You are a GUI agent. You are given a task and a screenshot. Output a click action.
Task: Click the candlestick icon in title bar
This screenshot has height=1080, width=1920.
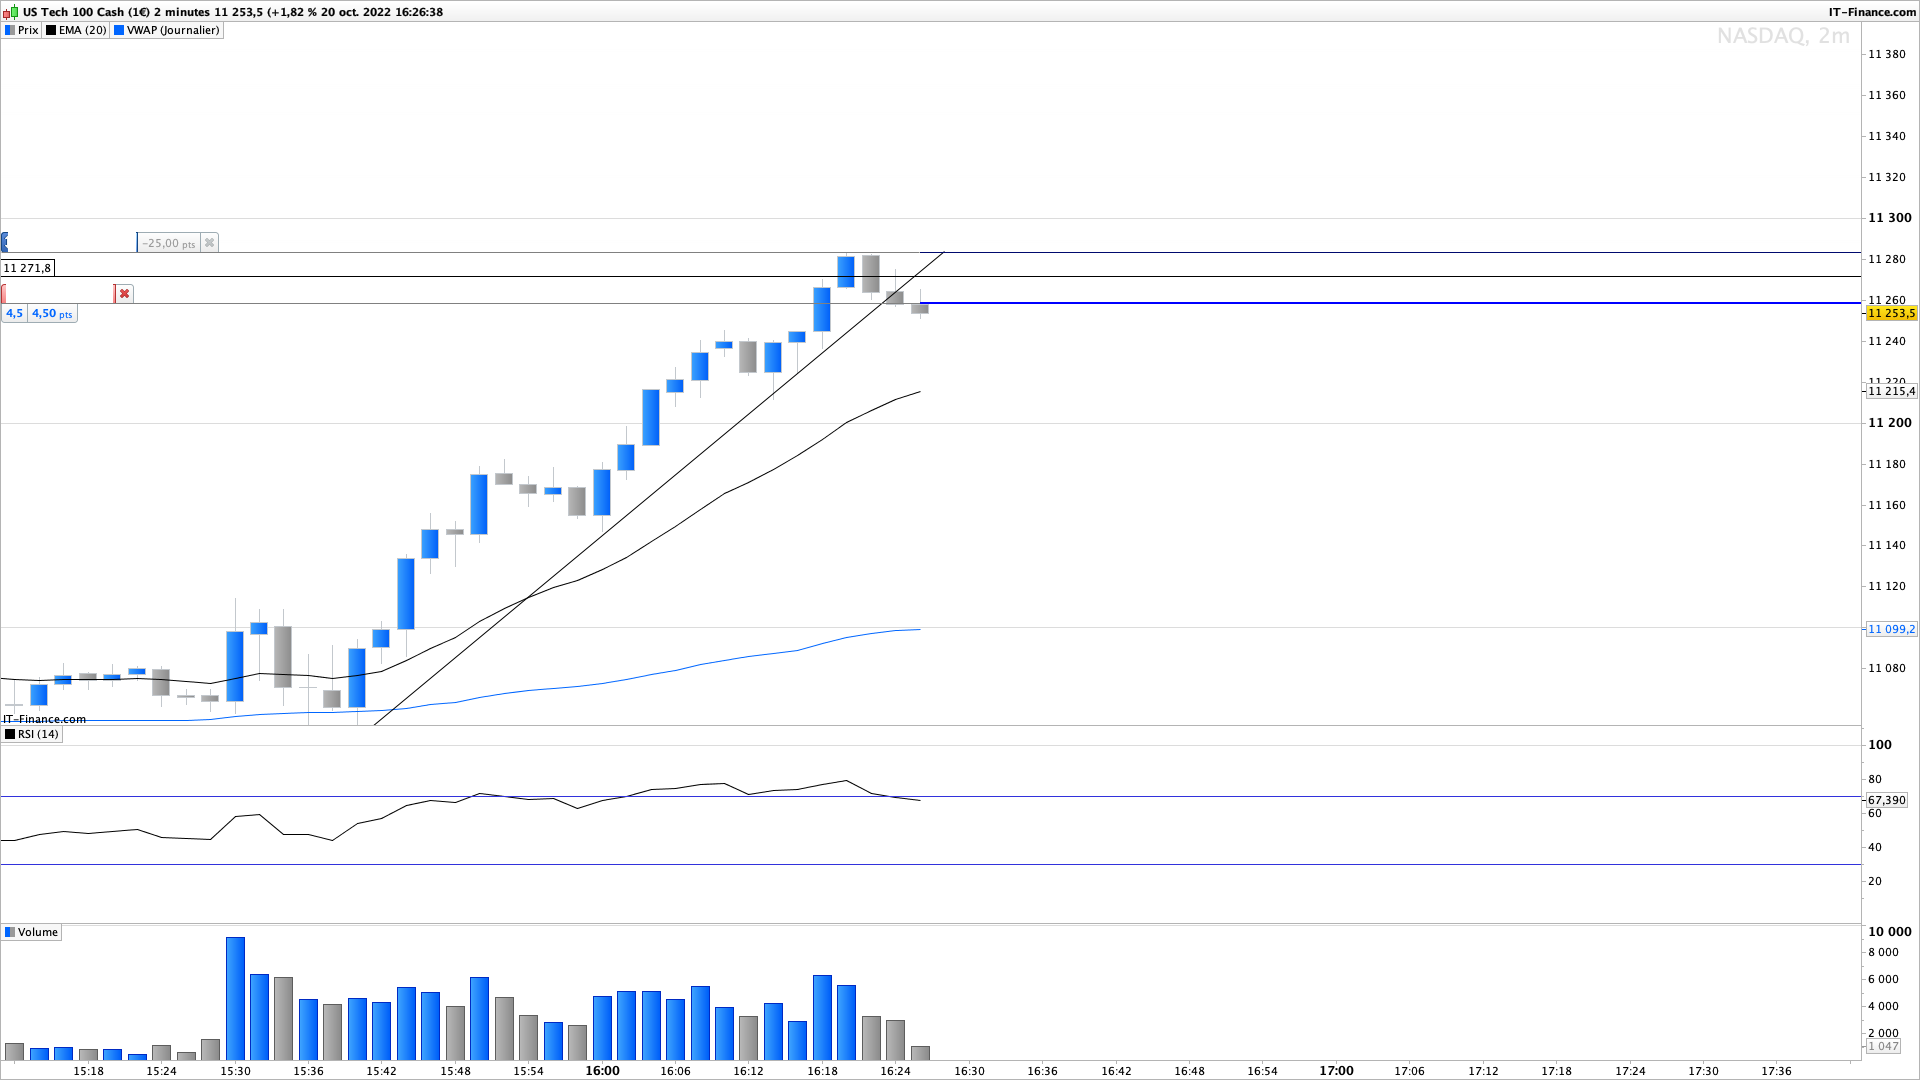click(x=11, y=12)
